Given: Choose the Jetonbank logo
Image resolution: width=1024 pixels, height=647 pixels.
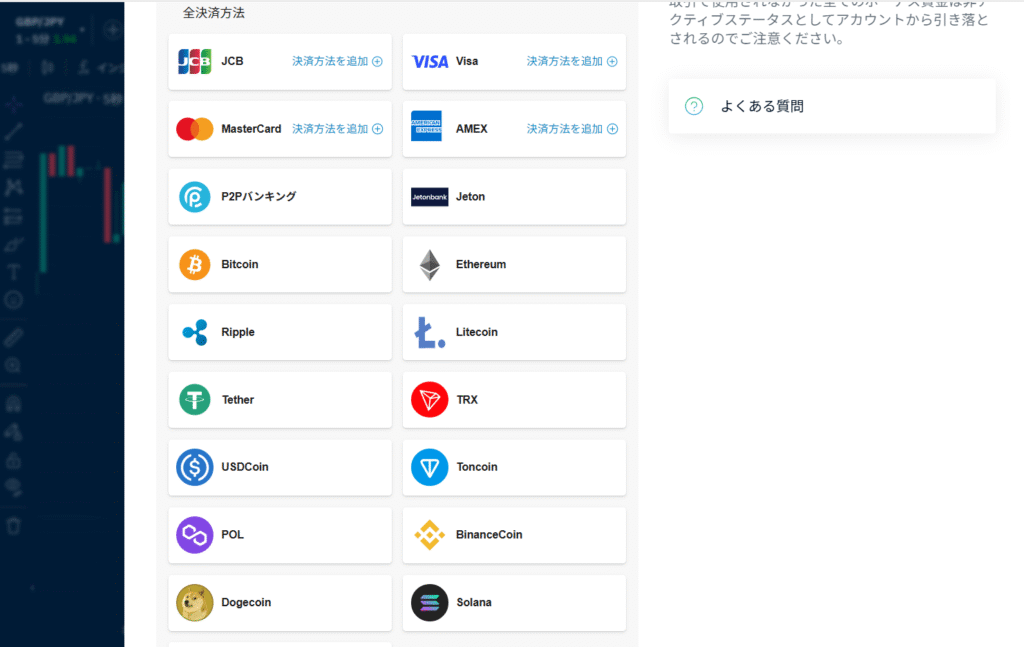Looking at the screenshot, I should coord(430,197).
